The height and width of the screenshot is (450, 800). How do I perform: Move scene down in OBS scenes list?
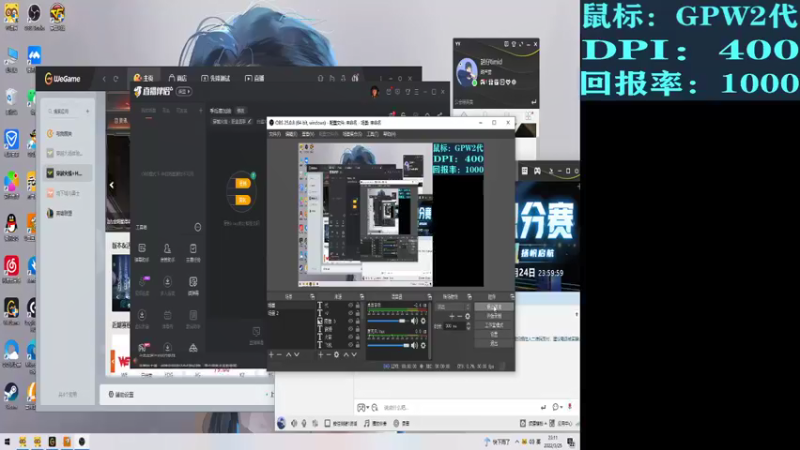pyautogui.click(x=296, y=355)
